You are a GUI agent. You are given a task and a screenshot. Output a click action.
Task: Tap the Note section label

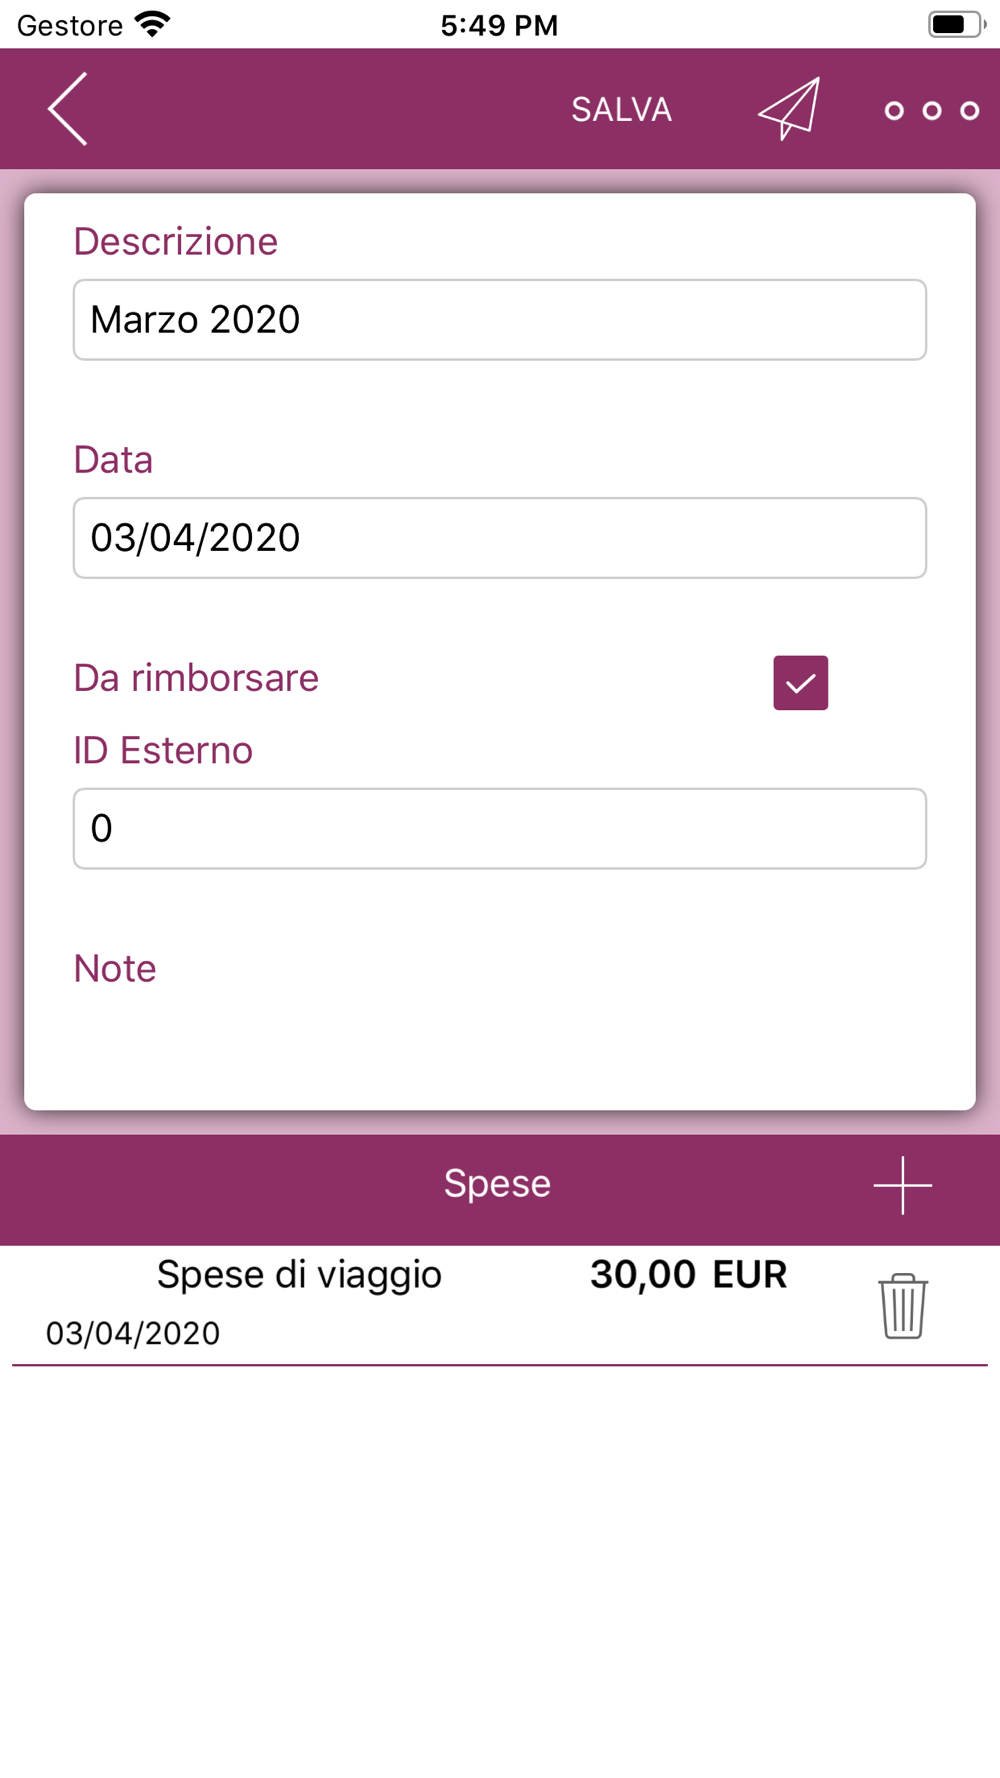115,968
